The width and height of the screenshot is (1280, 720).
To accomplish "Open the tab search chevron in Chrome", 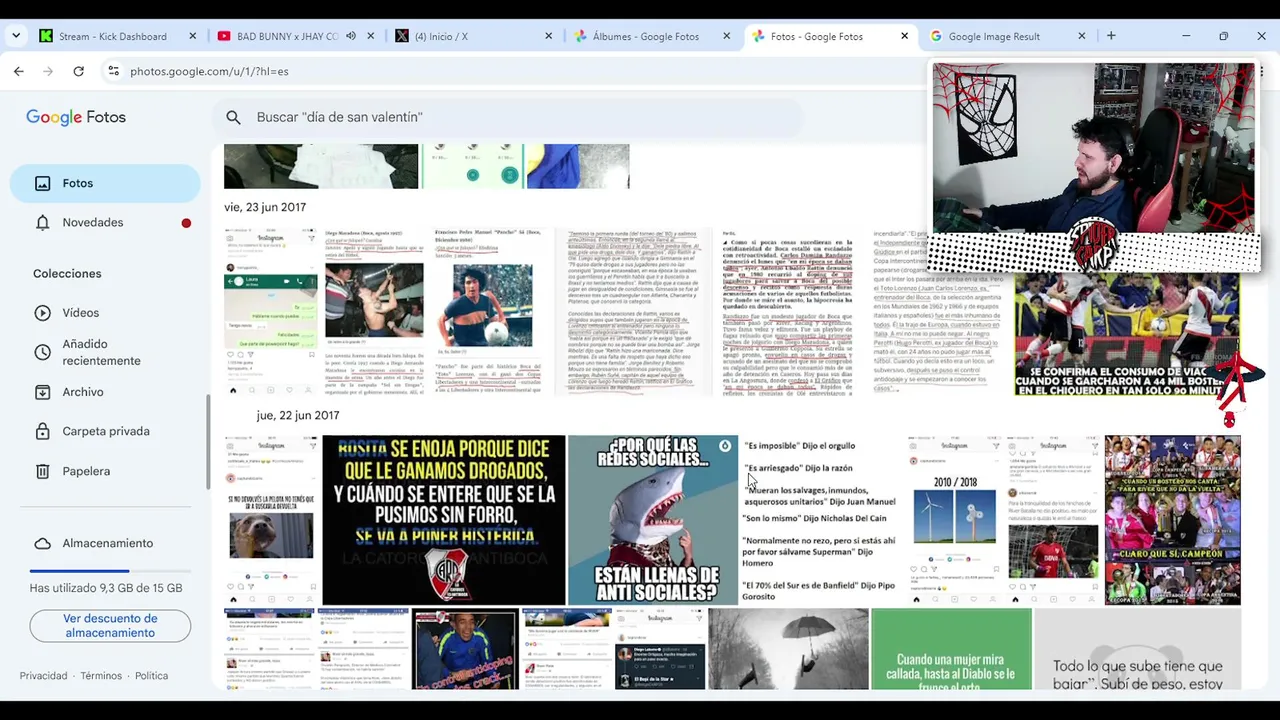I will point(16,36).
